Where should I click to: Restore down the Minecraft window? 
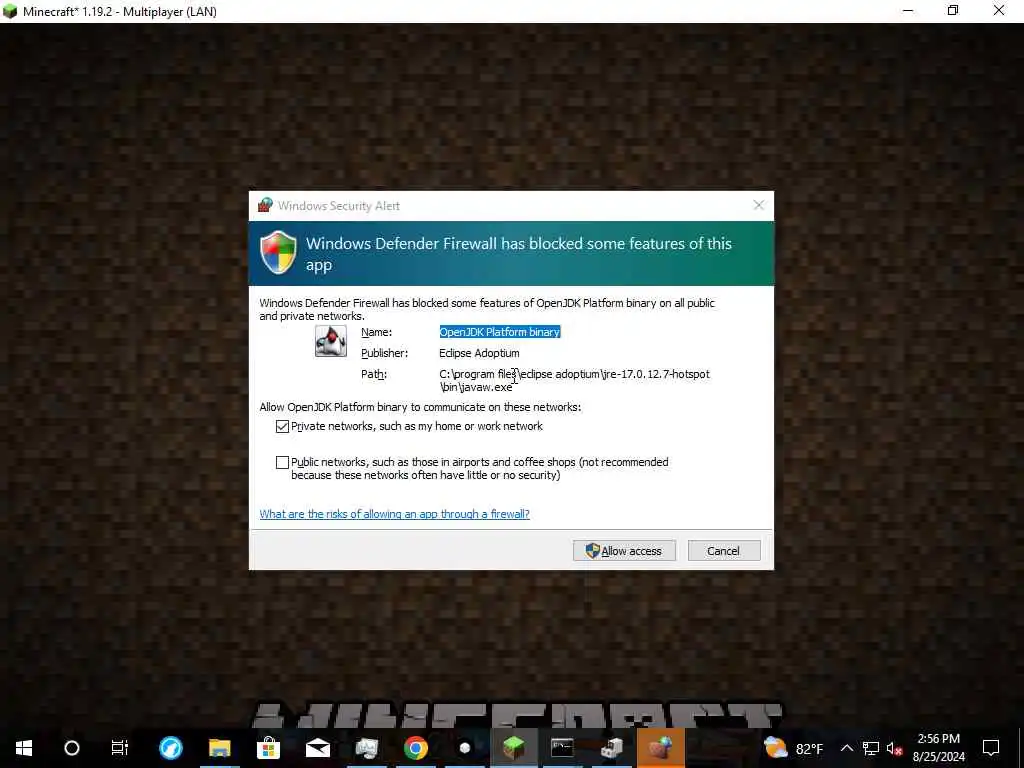[x=953, y=11]
